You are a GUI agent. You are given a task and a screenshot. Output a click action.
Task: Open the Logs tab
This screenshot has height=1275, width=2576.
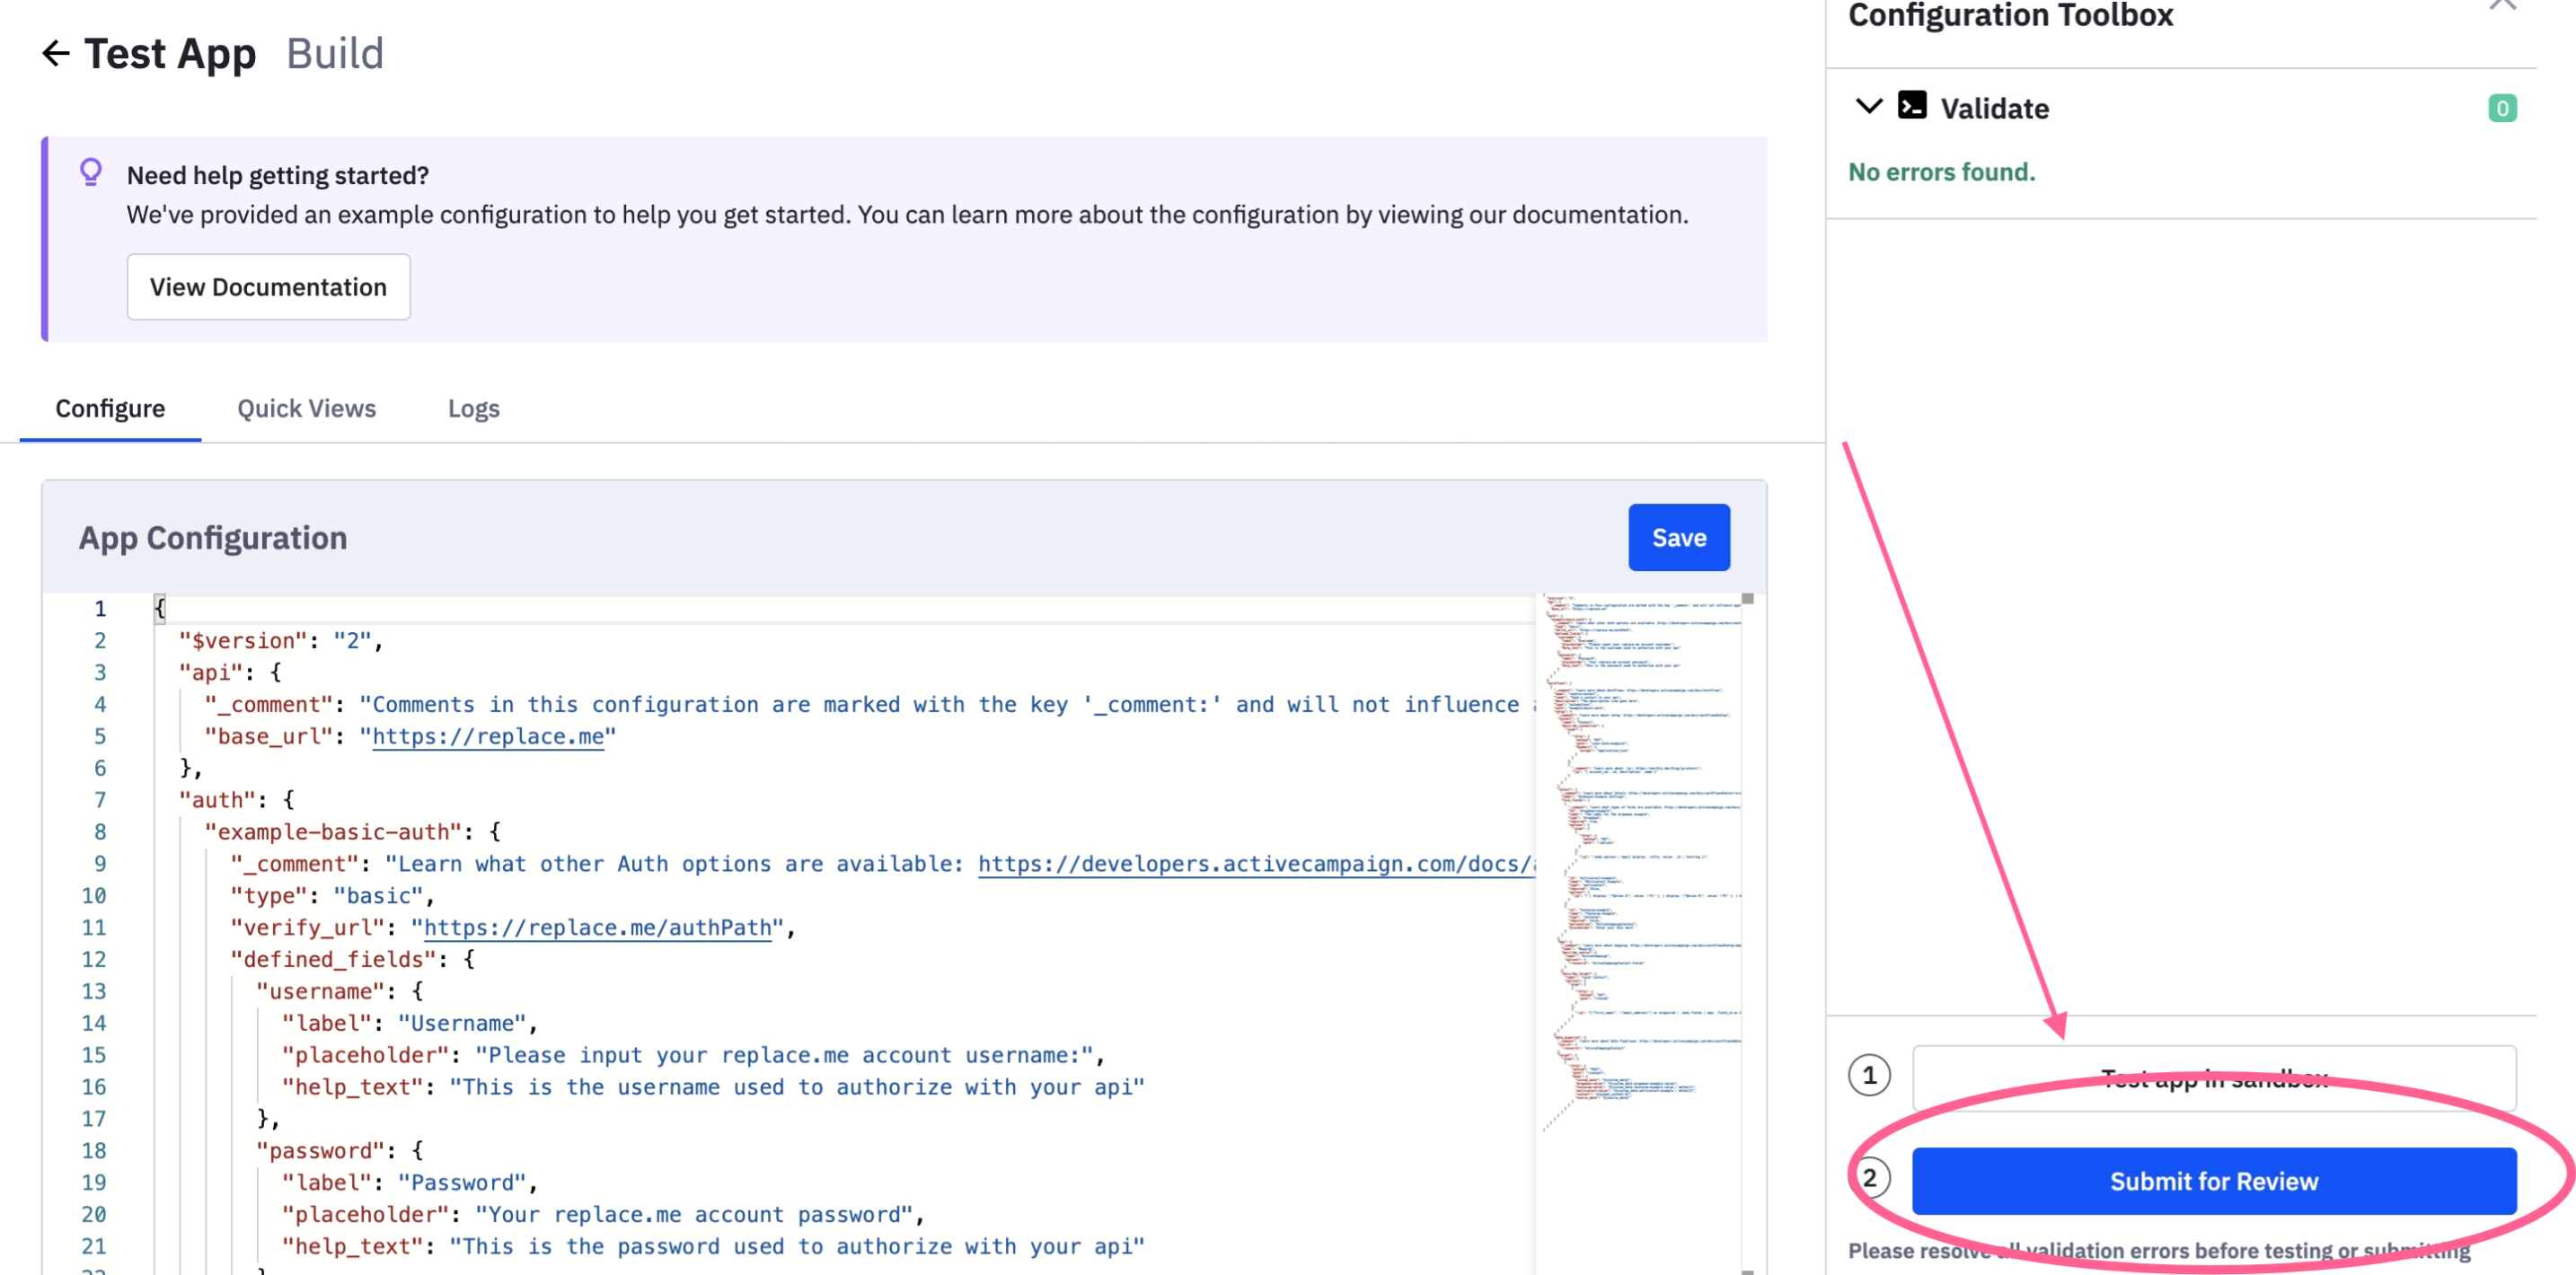pyautogui.click(x=473, y=408)
